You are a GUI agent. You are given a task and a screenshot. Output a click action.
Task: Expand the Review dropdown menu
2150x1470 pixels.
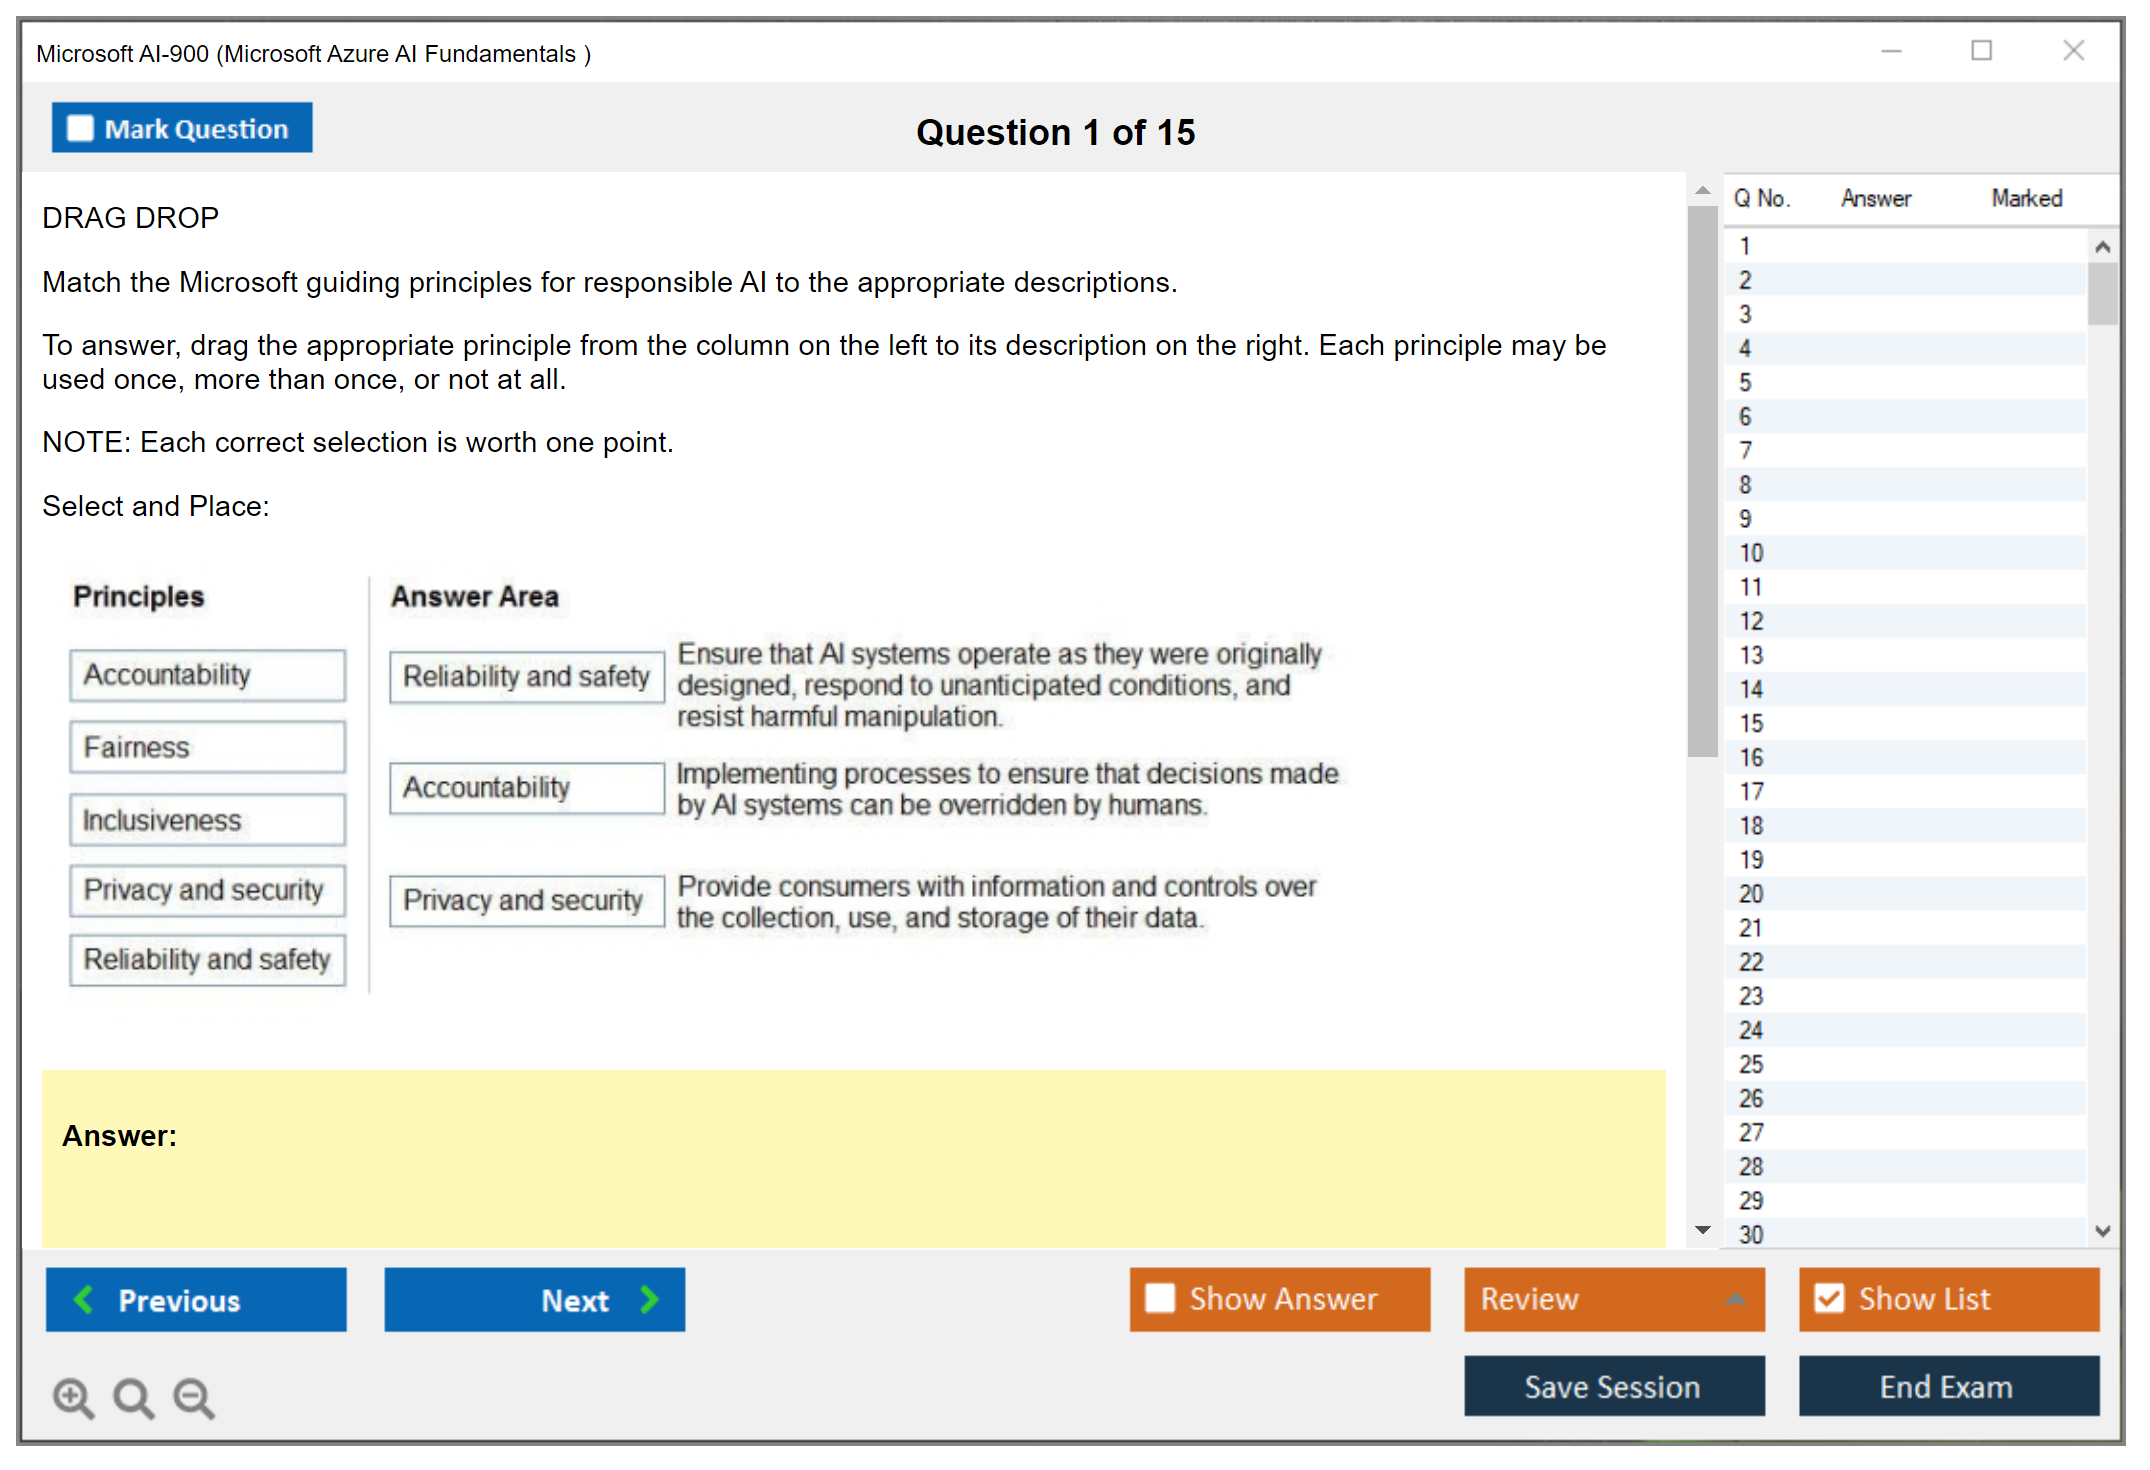[x=1735, y=1299]
